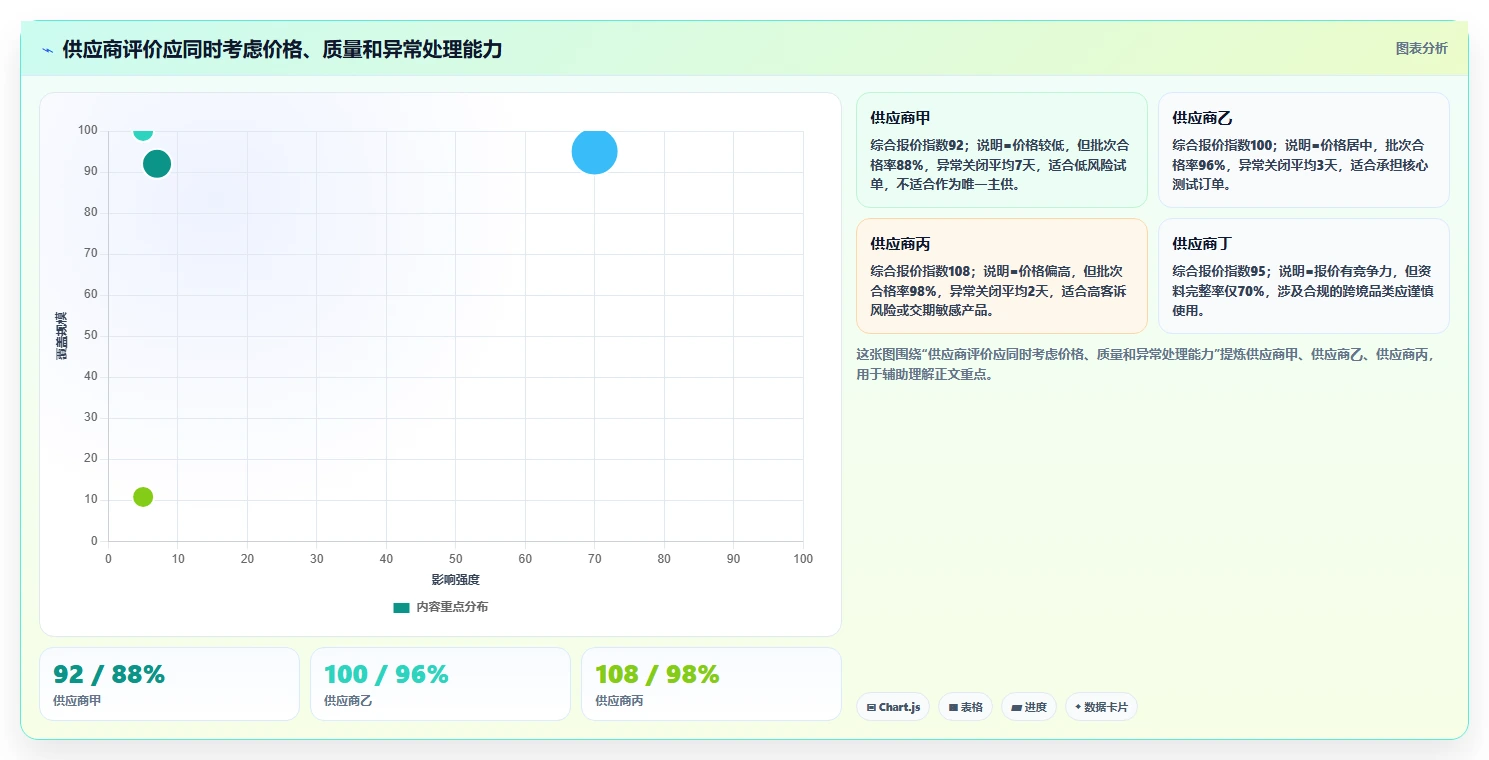The image size is (1489, 760).
Task: Open the 供应商丁 description card
Action: pyautogui.click(x=1303, y=276)
